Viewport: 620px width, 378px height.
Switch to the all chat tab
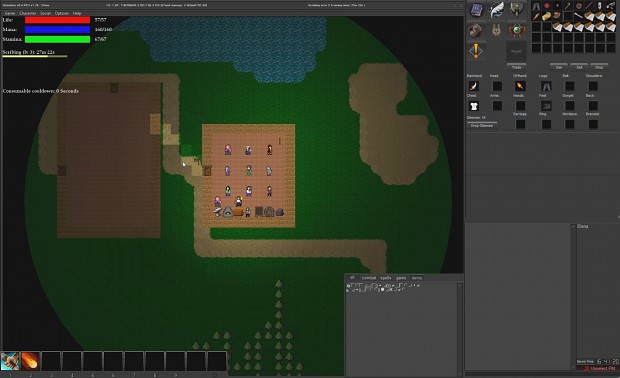point(352,278)
